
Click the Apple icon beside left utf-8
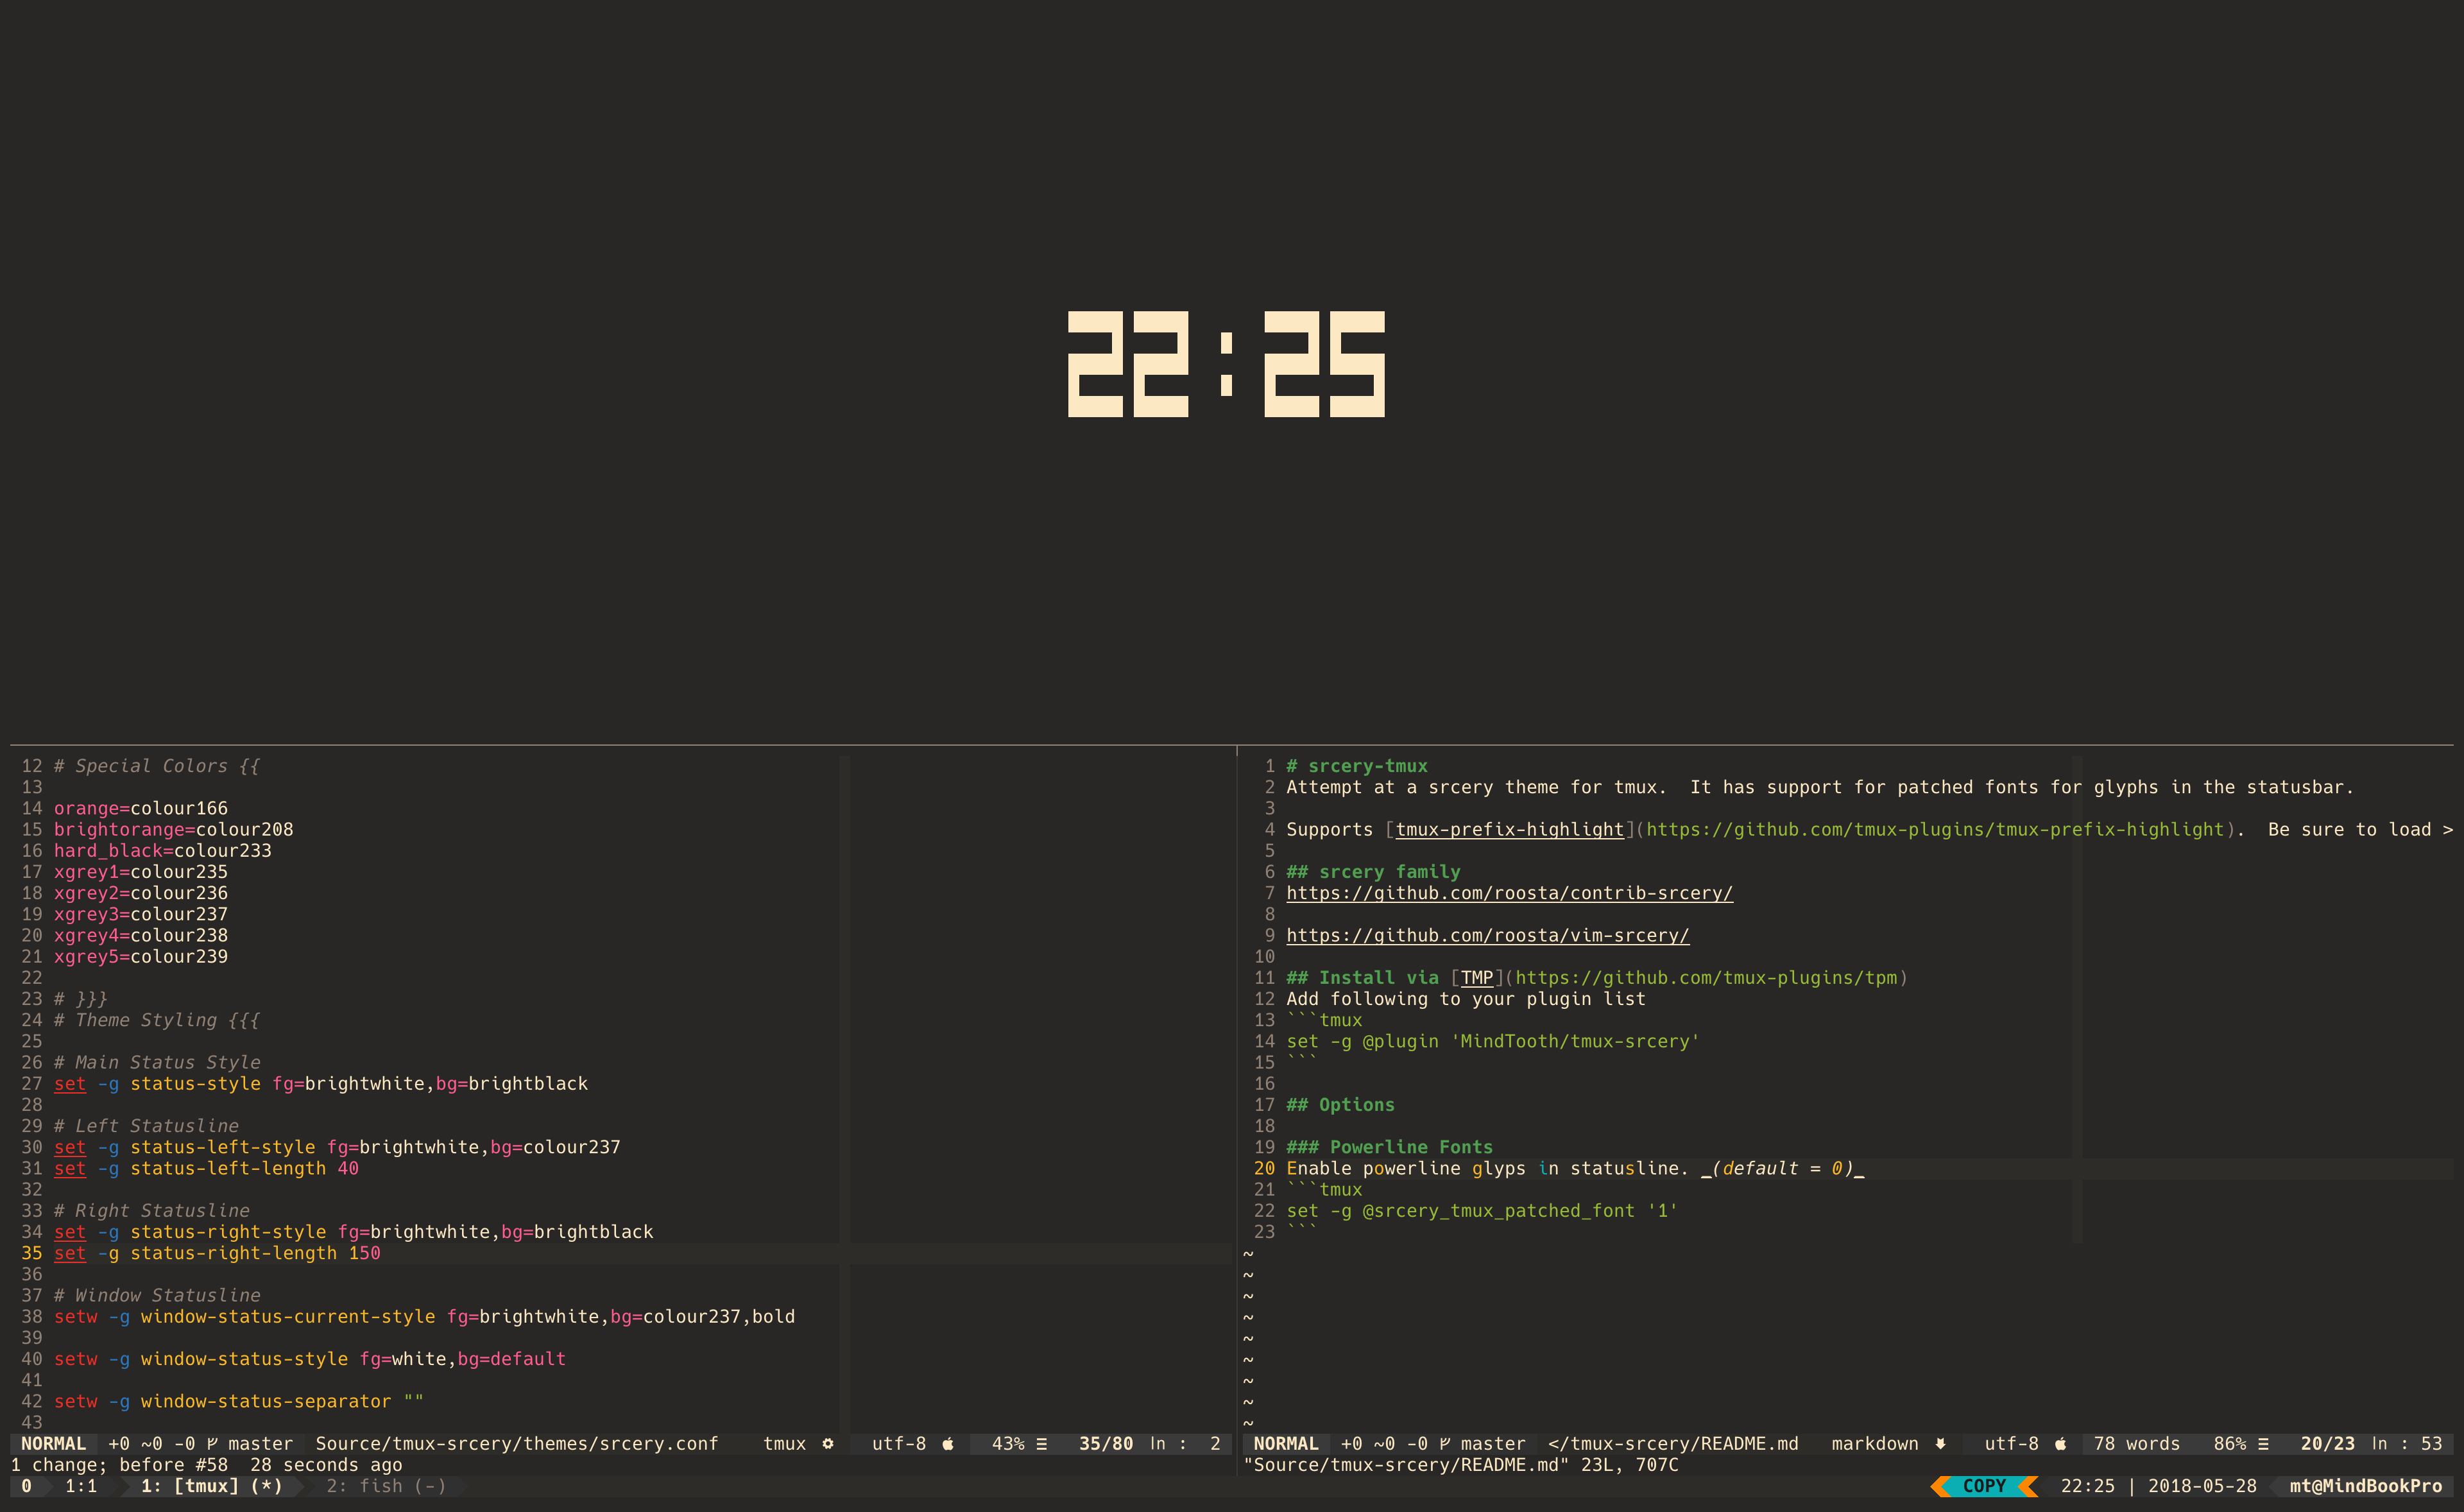click(x=948, y=1443)
